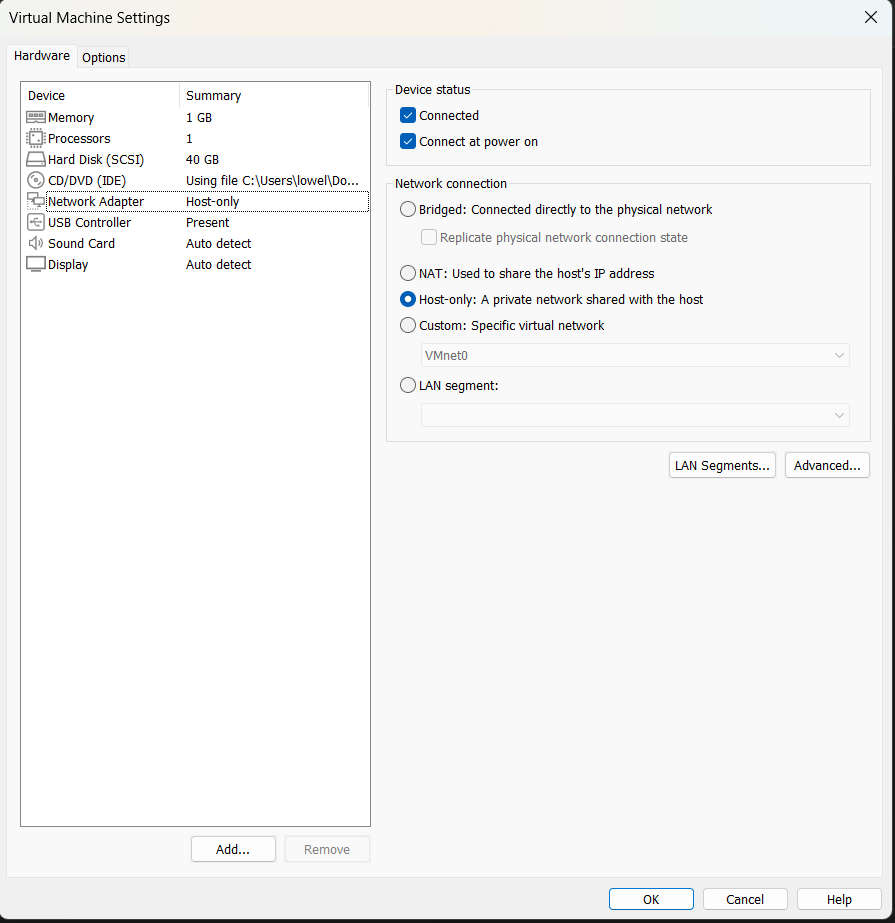Image resolution: width=895 pixels, height=923 pixels.
Task: Select the CD/DVD (IDE) row label
Action: pos(87,181)
